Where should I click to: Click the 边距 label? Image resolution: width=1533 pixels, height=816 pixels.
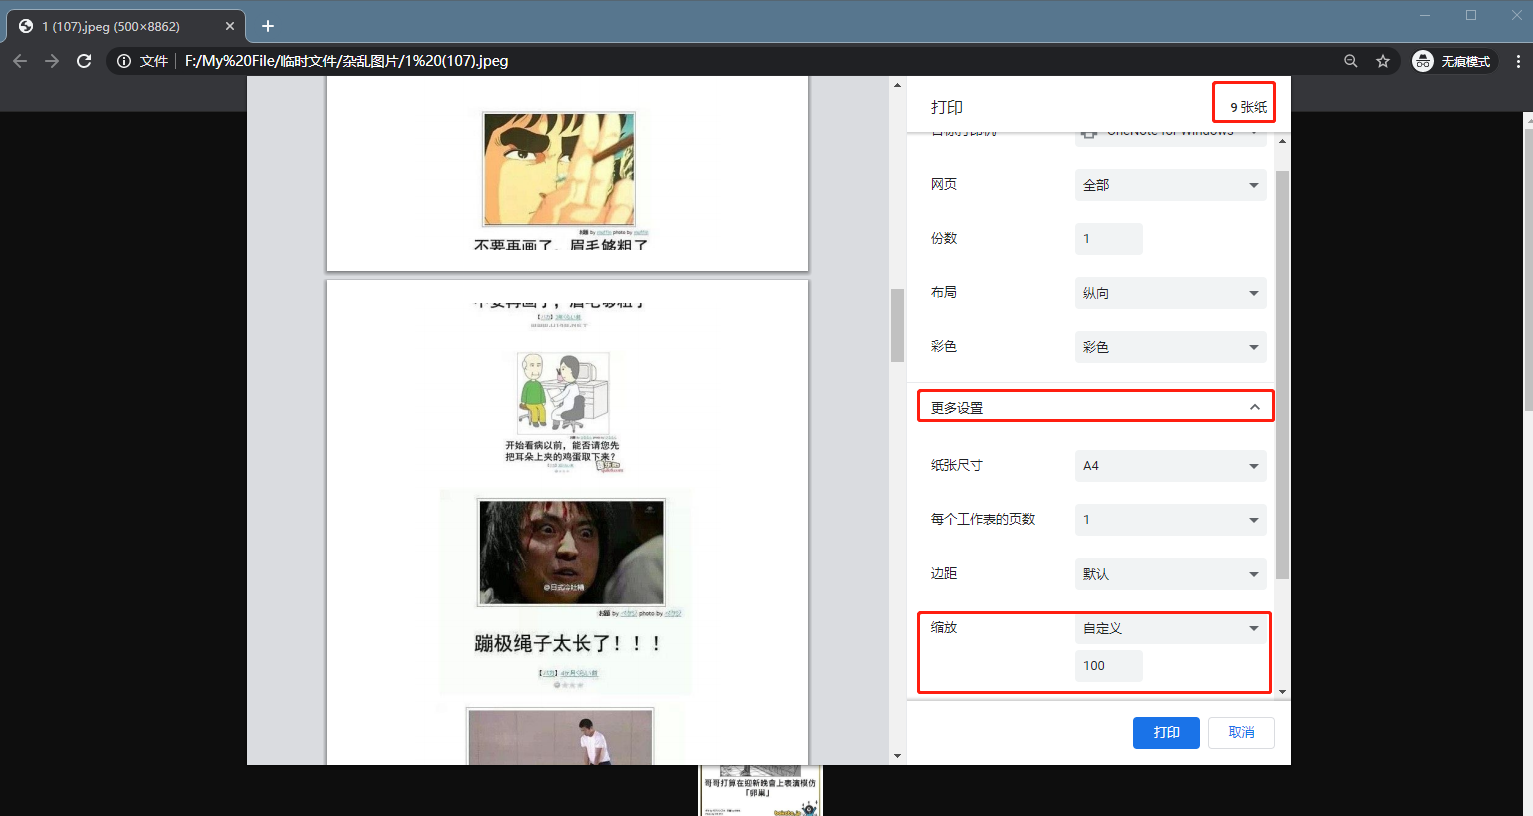pos(944,573)
